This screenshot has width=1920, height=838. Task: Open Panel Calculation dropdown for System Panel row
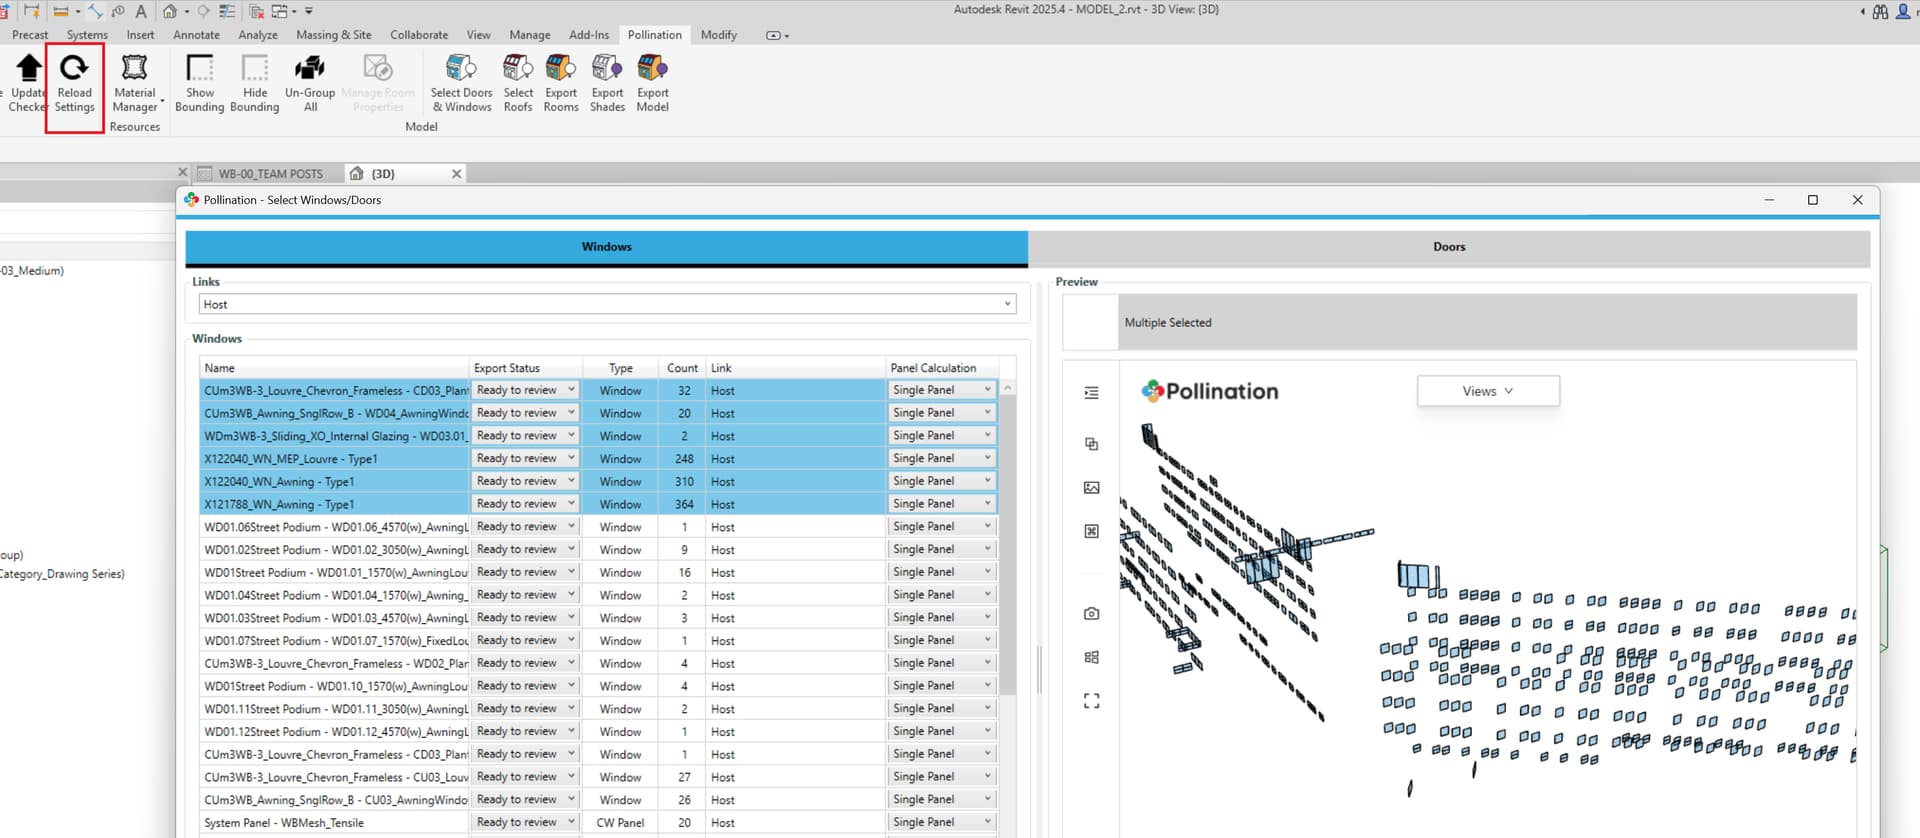(x=987, y=822)
